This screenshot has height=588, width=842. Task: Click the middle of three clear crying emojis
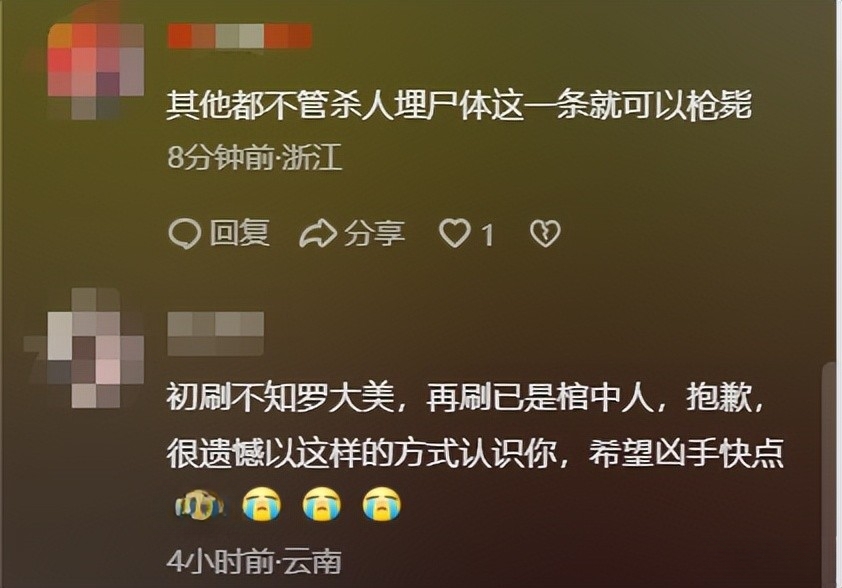(x=322, y=505)
